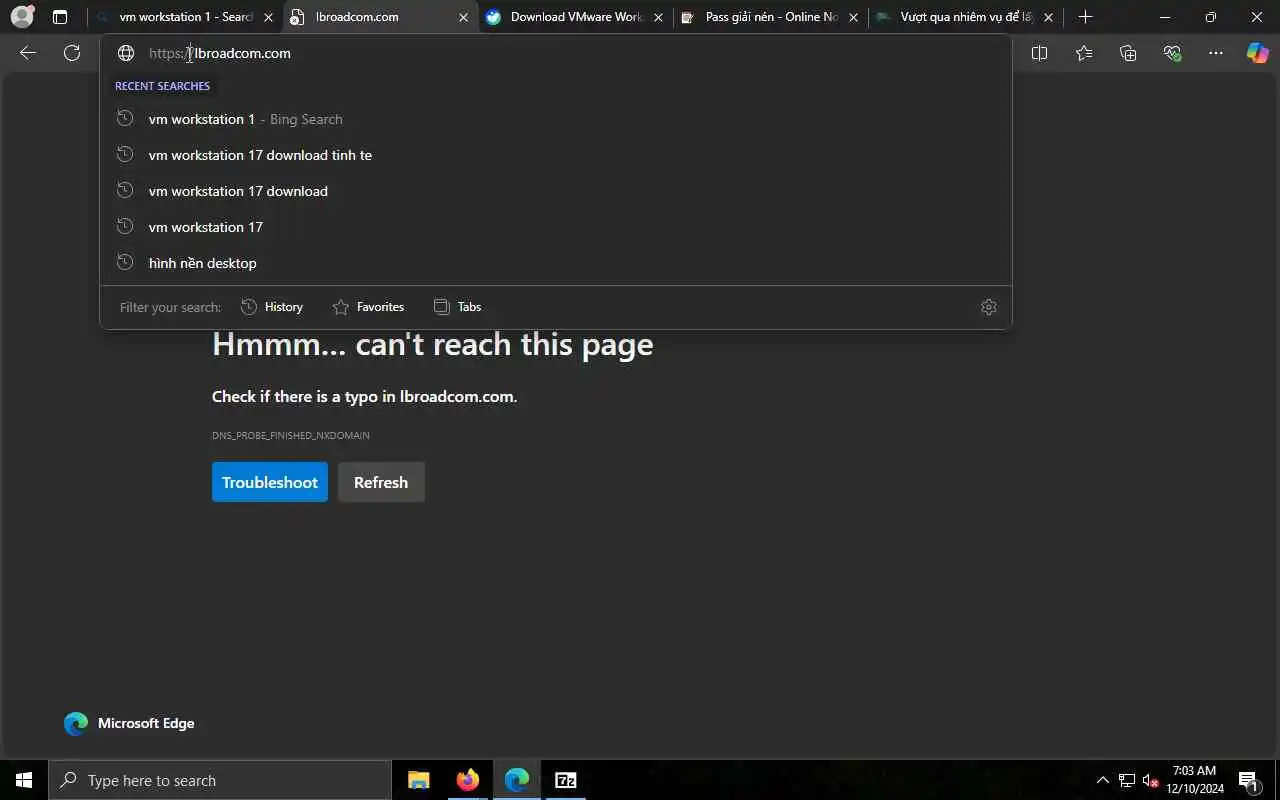Screen dimensions: 1280x800
Task: Open Settings and more ellipsis menu
Action: [x=1216, y=53]
